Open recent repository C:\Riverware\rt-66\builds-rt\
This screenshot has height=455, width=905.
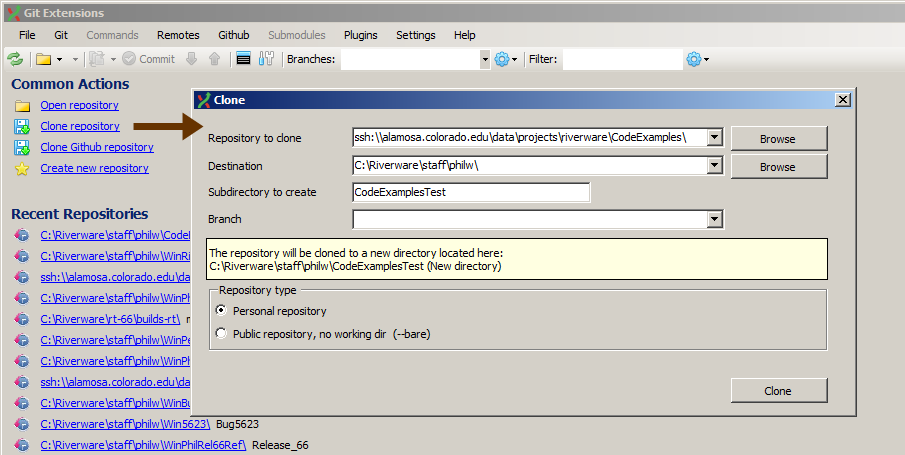pyautogui.click(x=110, y=319)
